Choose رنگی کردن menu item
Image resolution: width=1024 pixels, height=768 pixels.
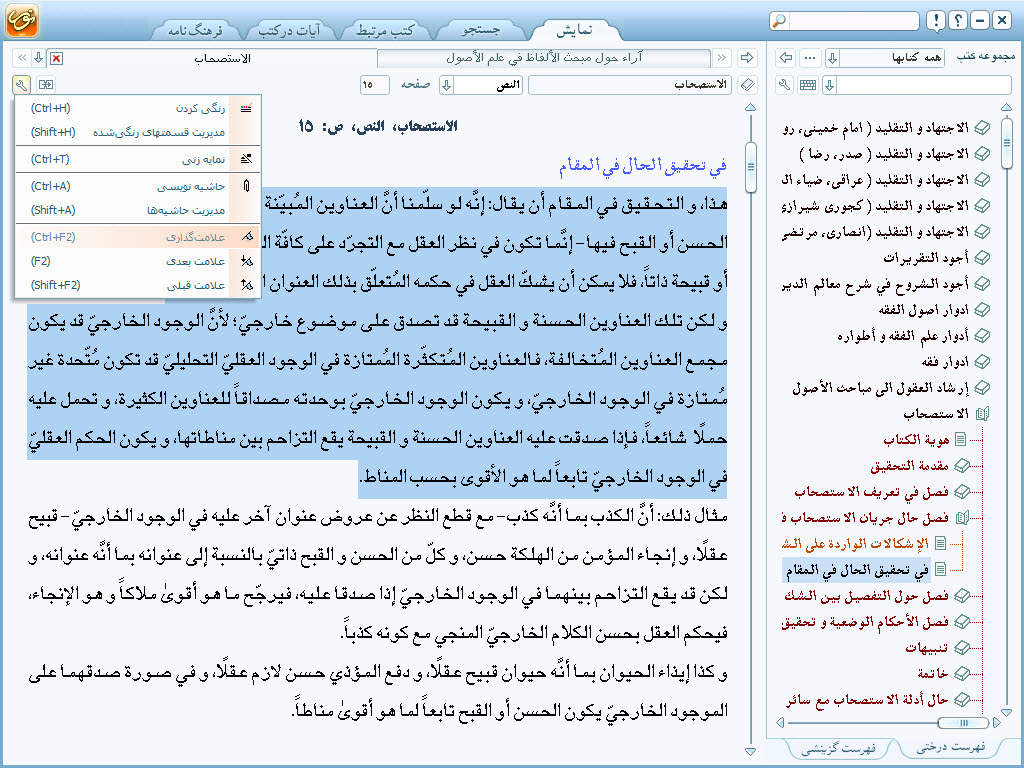pos(138,108)
